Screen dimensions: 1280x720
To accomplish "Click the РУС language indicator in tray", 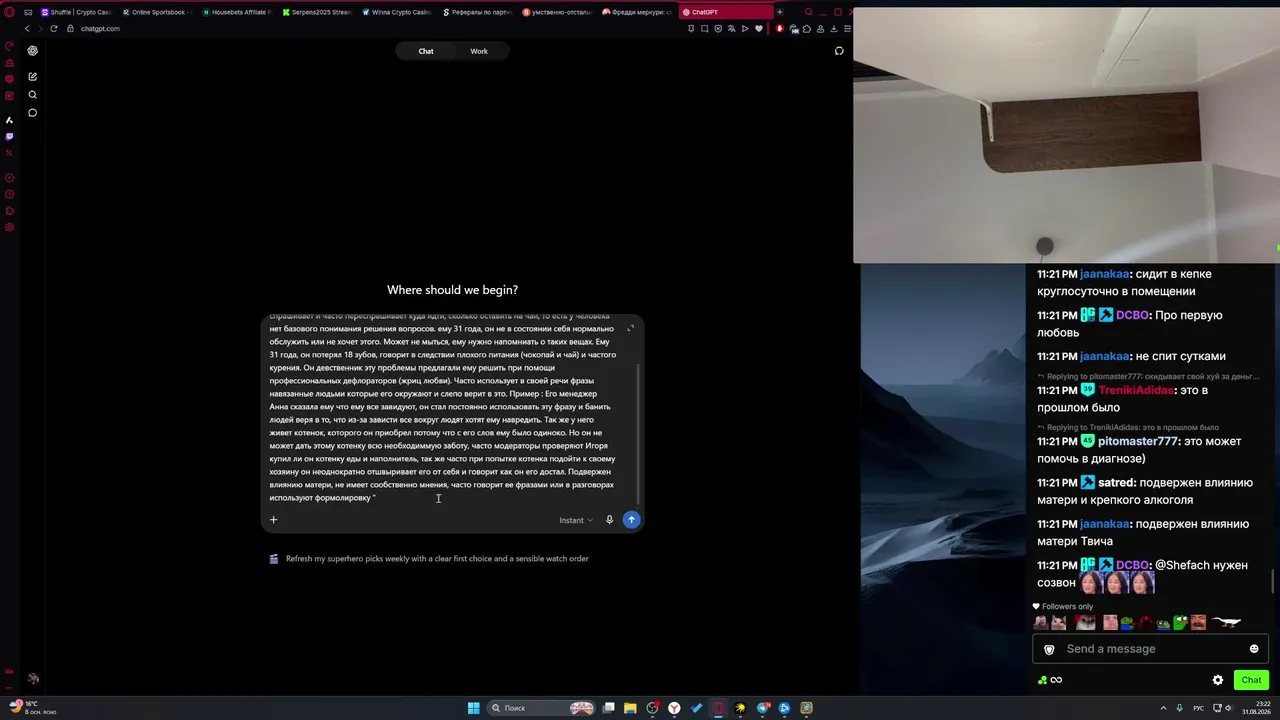I will 1199,708.
